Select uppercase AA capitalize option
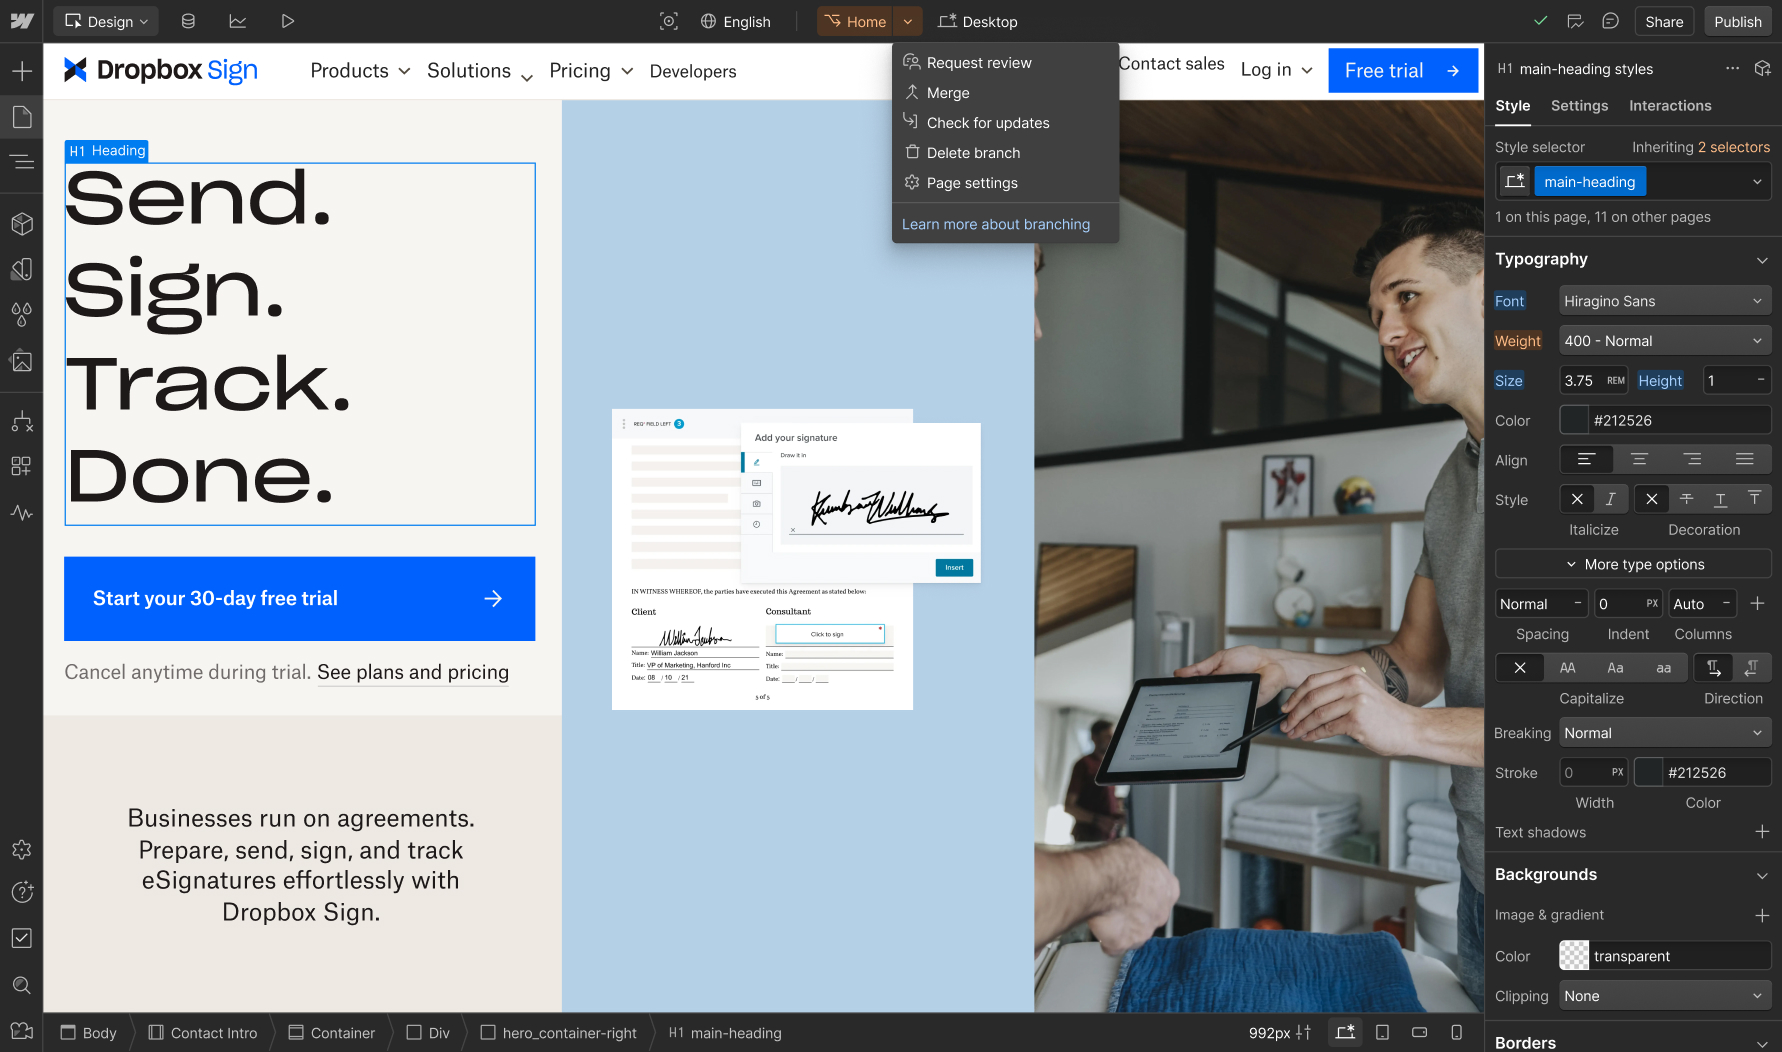1782x1052 pixels. tap(1567, 668)
